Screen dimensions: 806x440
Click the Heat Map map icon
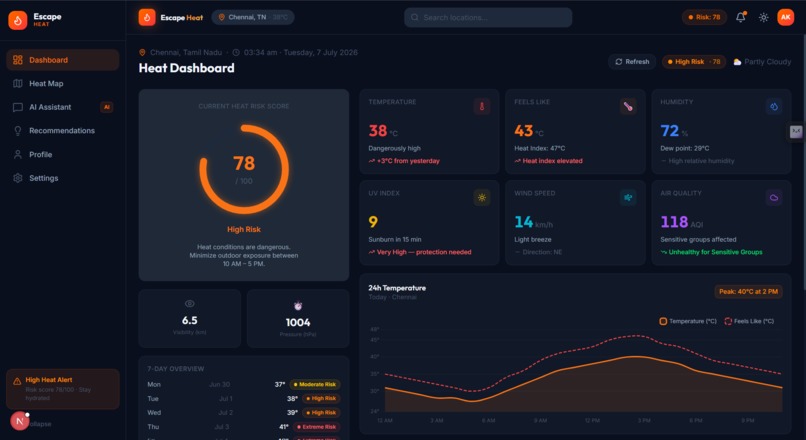point(17,84)
